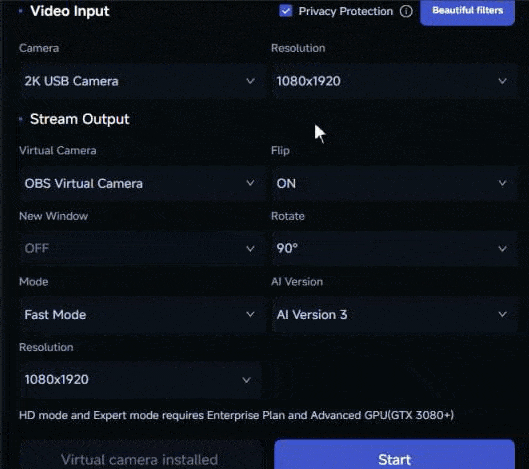Image resolution: width=529 pixels, height=469 pixels.
Task: Click the New Window field label
Action: tap(53, 216)
